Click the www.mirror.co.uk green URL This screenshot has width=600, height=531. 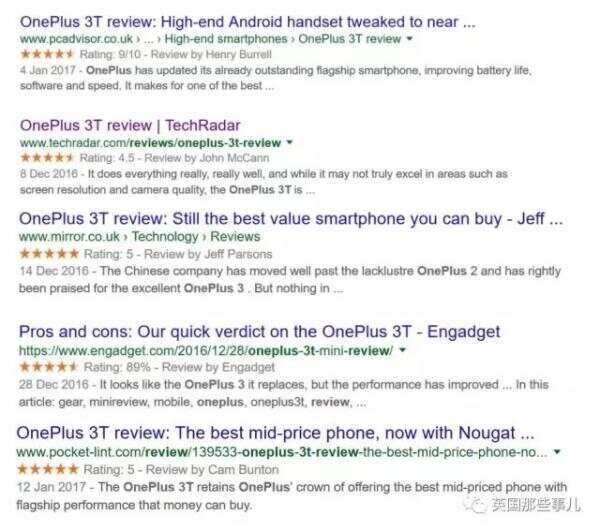69,237
